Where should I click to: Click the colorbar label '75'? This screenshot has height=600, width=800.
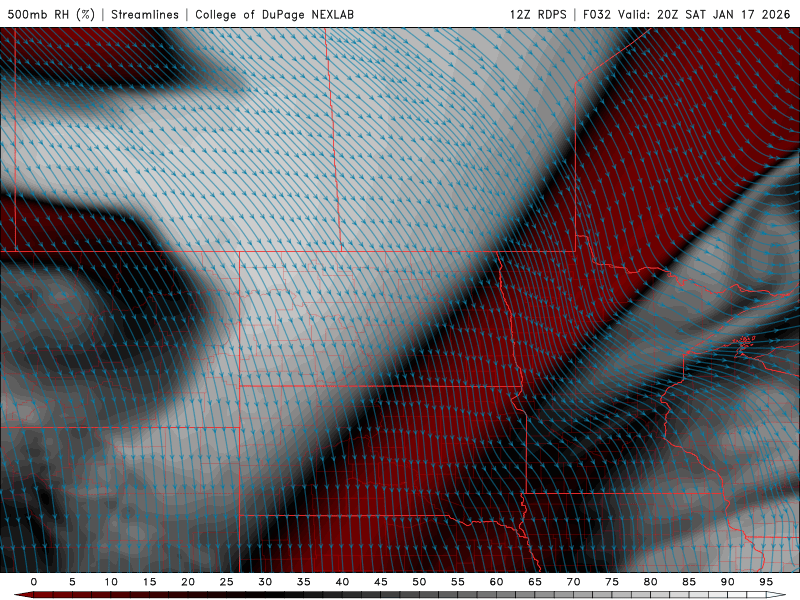pyautogui.click(x=612, y=582)
